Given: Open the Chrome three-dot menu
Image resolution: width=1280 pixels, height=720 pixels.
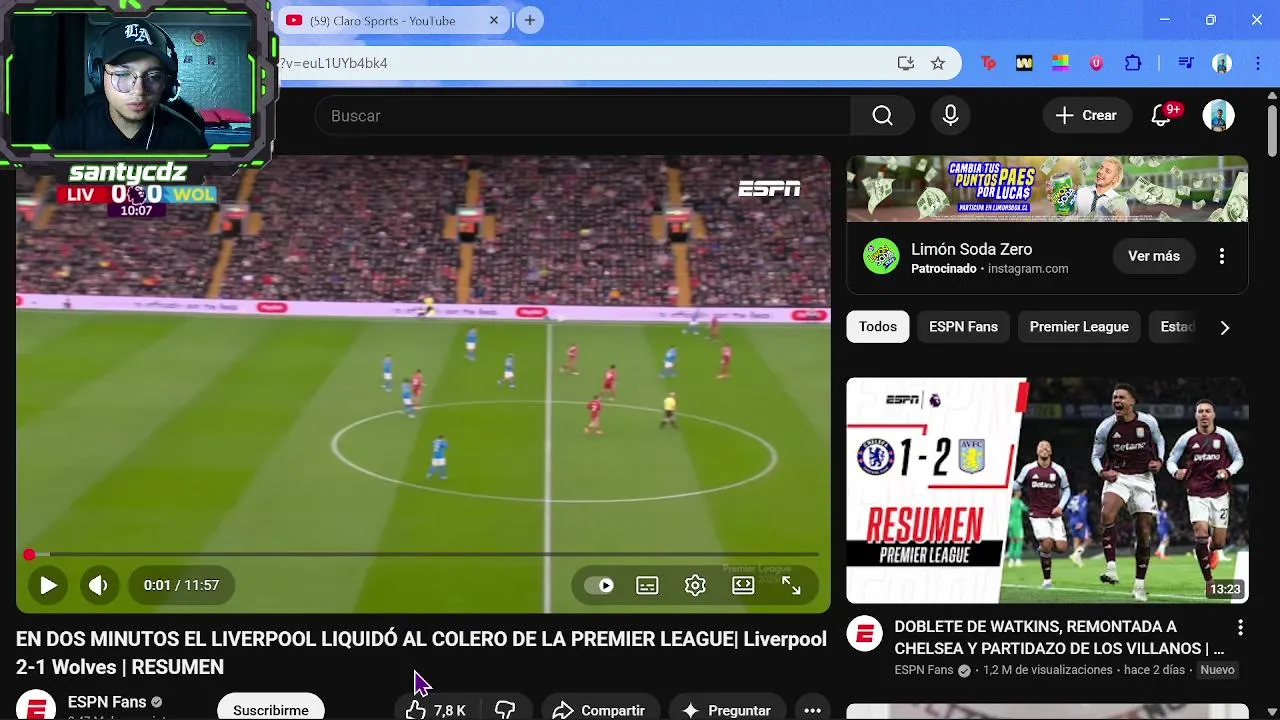Looking at the screenshot, I should pyautogui.click(x=1256, y=63).
